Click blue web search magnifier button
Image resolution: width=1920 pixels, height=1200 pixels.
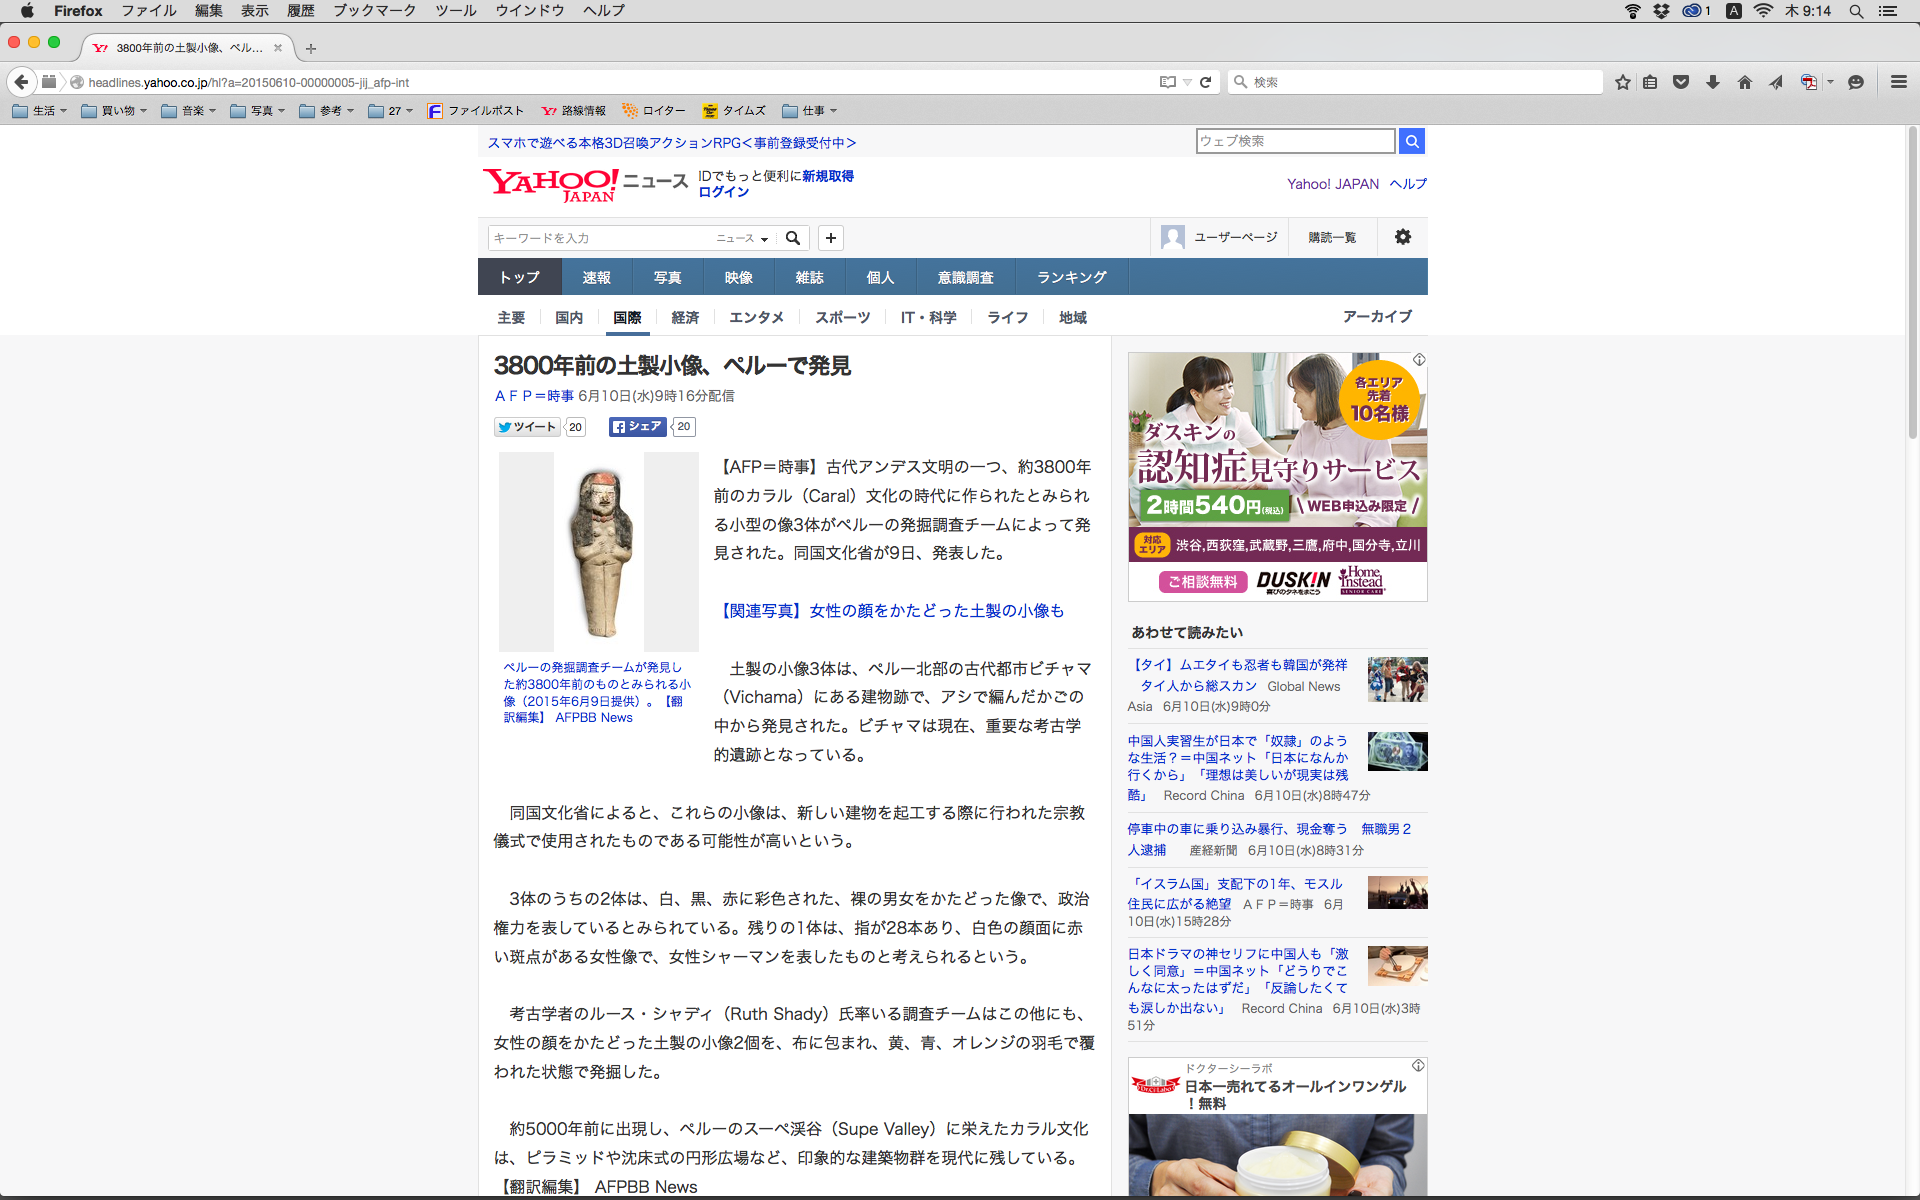pyautogui.click(x=1411, y=141)
